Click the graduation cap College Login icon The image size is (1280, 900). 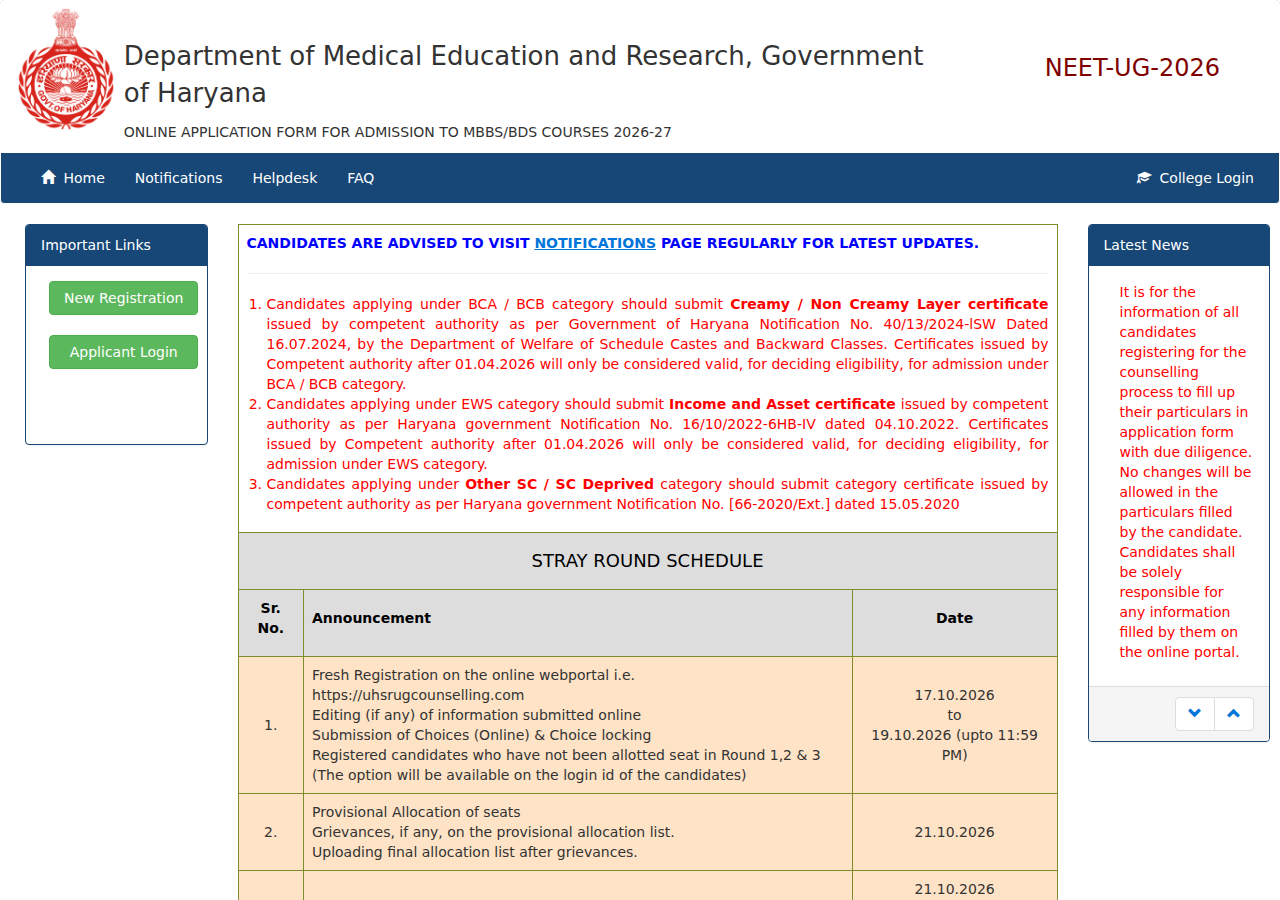1144,178
